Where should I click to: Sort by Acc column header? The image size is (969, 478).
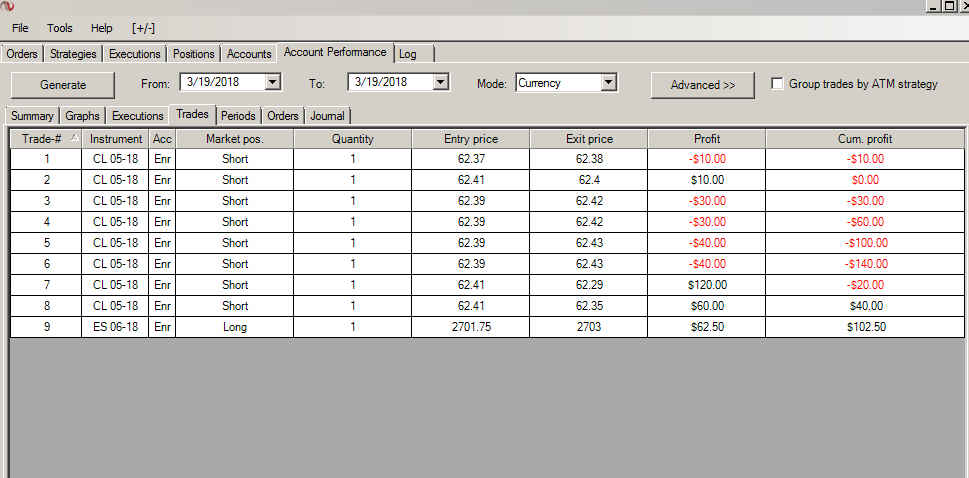tap(162, 139)
